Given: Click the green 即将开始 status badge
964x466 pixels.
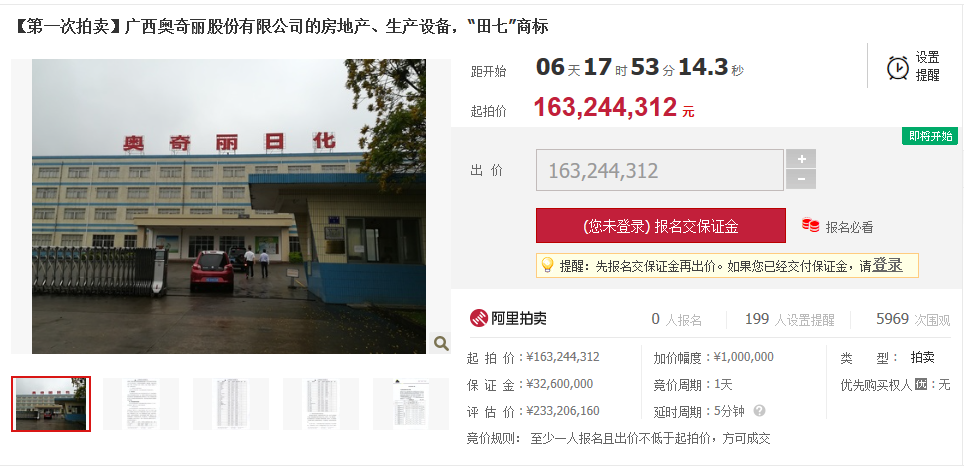Looking at the screenshot, I should click(x=930, y=136).
